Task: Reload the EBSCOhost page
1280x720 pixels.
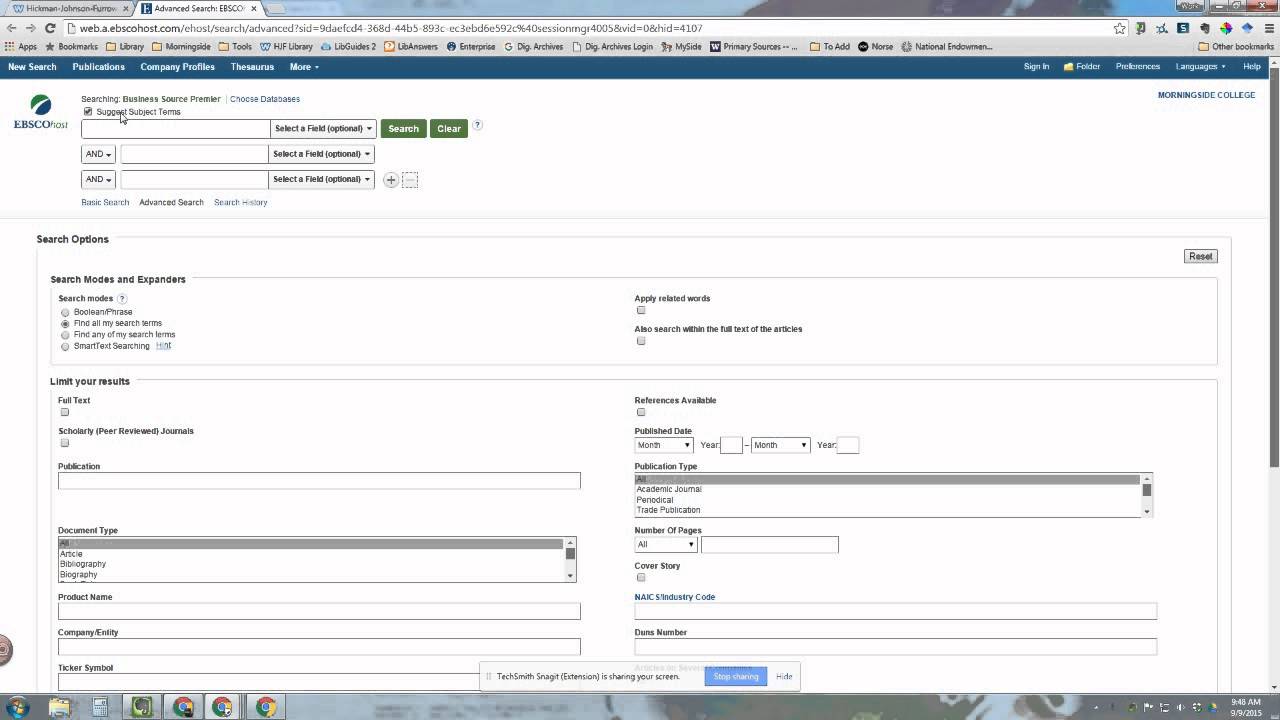Action: point(50,28)
